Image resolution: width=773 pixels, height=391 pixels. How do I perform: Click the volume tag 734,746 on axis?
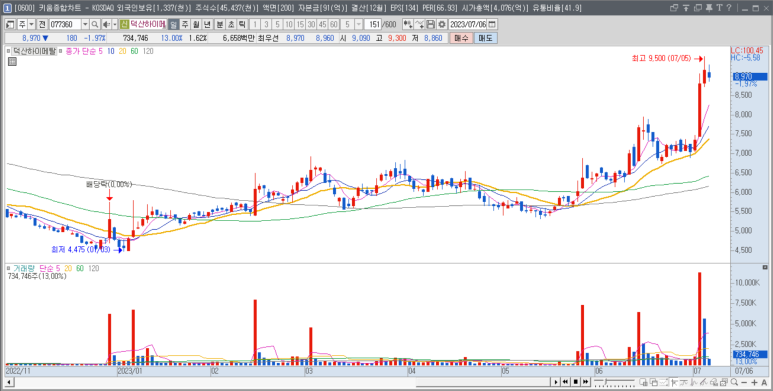[x=750, y=354]
